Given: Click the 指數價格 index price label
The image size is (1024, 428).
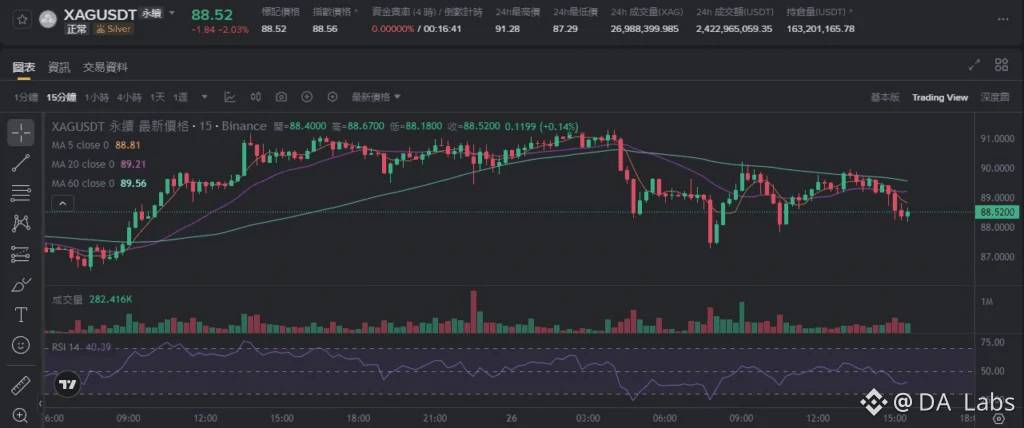Looking at the screenshot, I should point(334,12).
